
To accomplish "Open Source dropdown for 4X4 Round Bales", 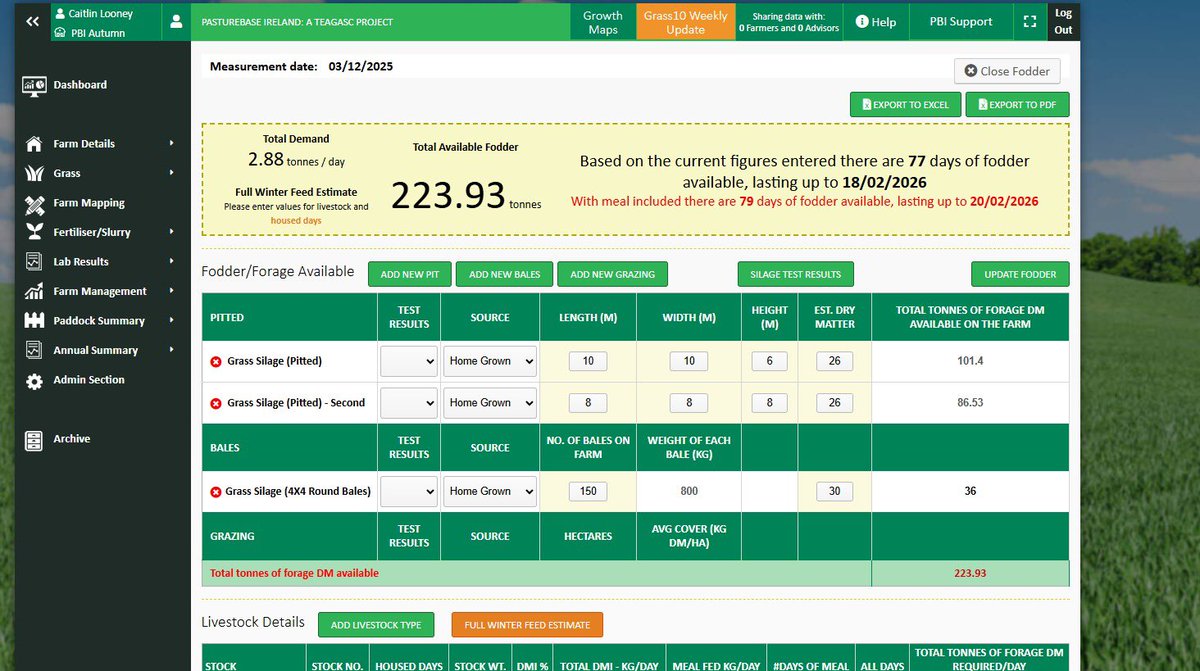I will coord(490,491).
